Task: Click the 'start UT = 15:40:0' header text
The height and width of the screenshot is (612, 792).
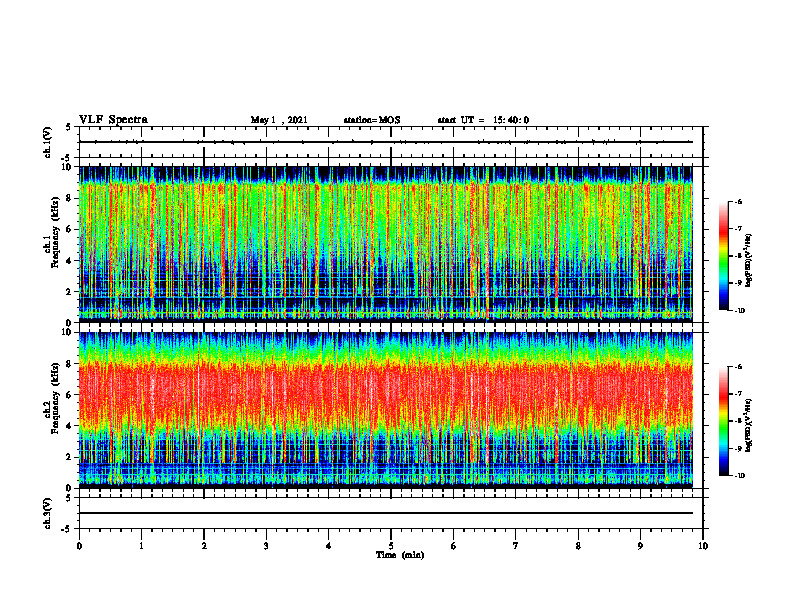Action: click(x=483, y=120)
